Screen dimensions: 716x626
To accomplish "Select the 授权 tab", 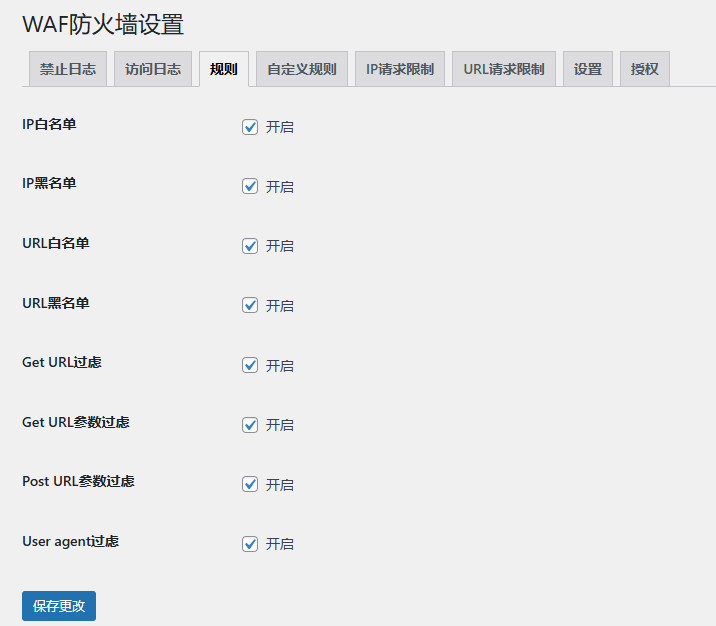I will (645, 70).
